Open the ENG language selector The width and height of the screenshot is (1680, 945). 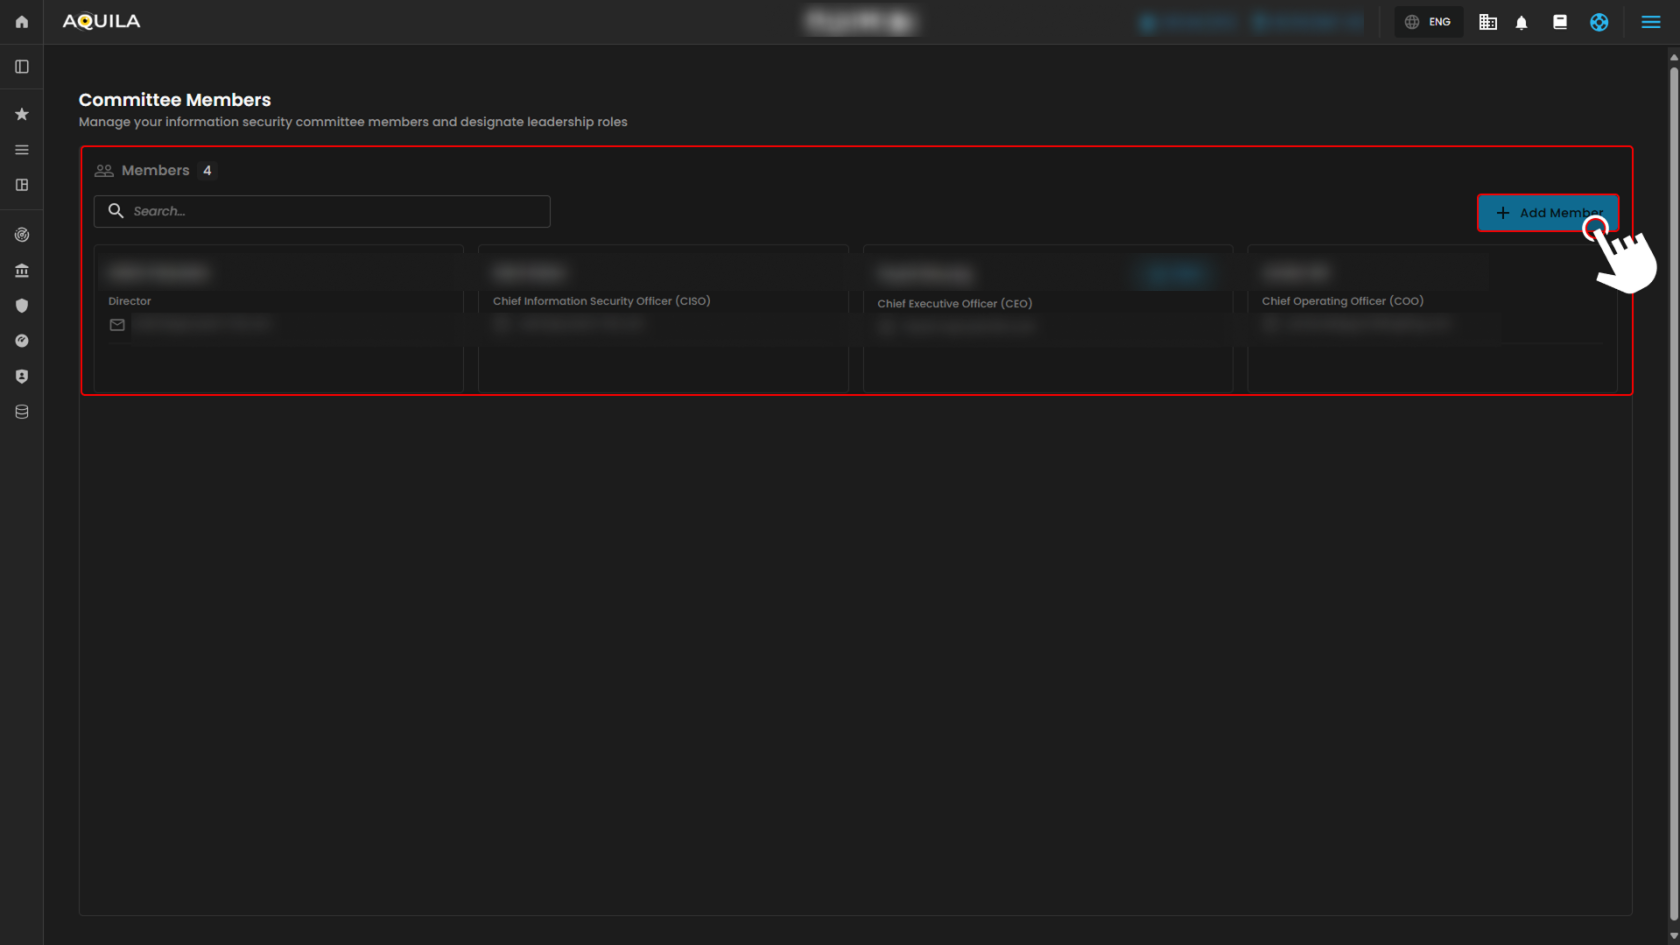tap(1428, 22)
